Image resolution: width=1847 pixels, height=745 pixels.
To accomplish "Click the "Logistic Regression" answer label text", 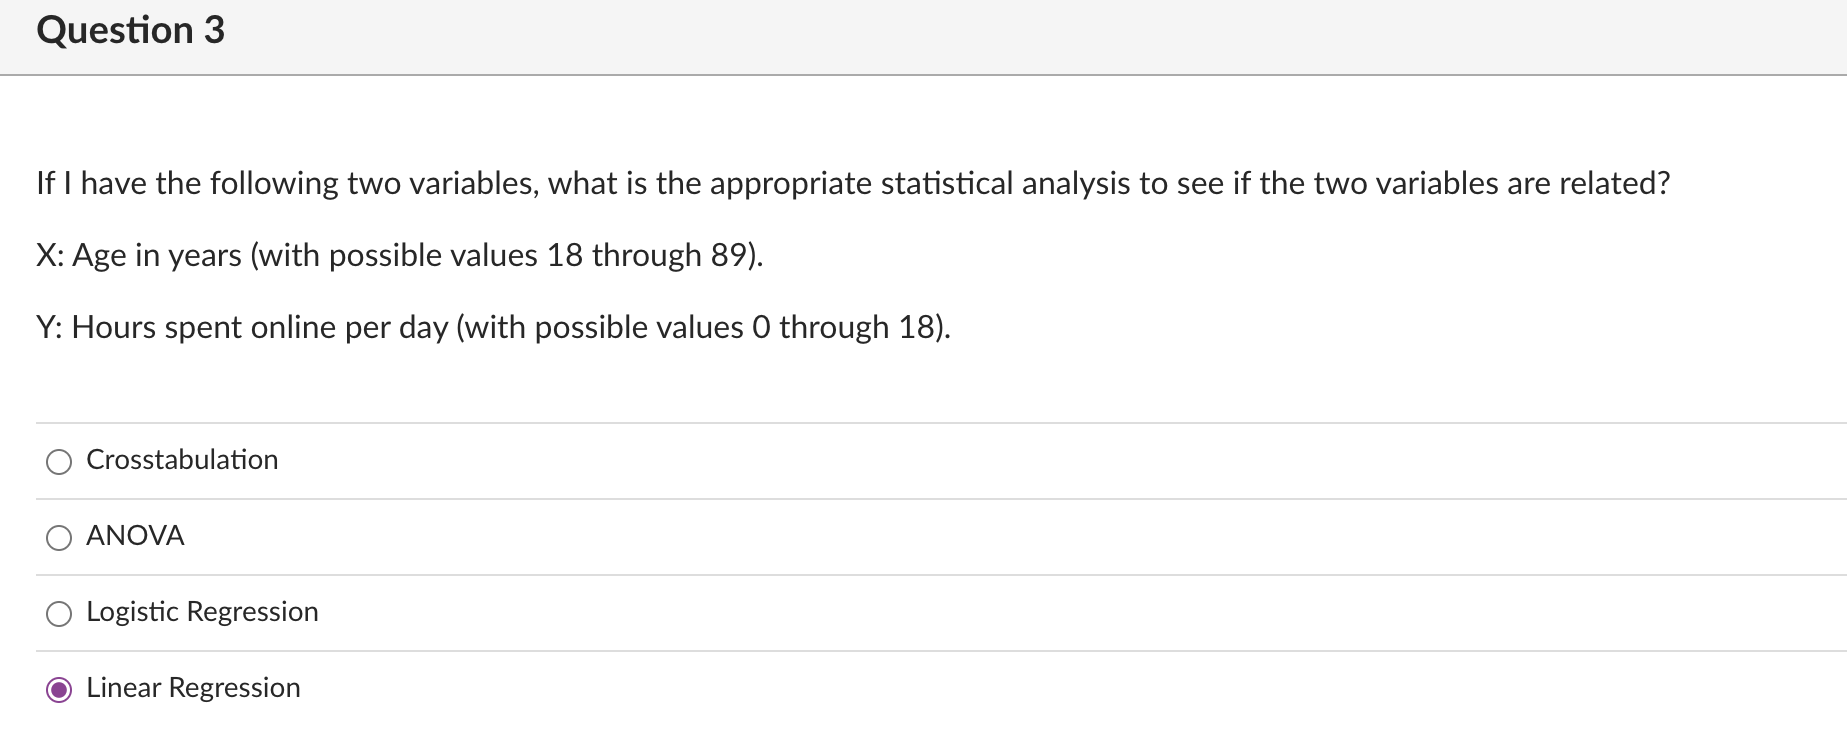I will (x=202, y=612).
